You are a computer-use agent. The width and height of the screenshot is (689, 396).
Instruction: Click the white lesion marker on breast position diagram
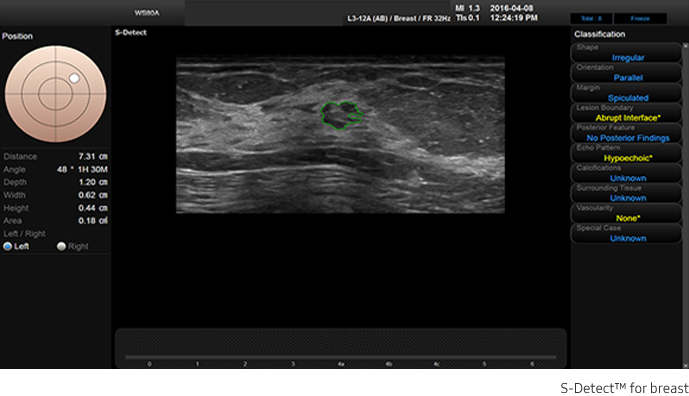click(74, 78)
